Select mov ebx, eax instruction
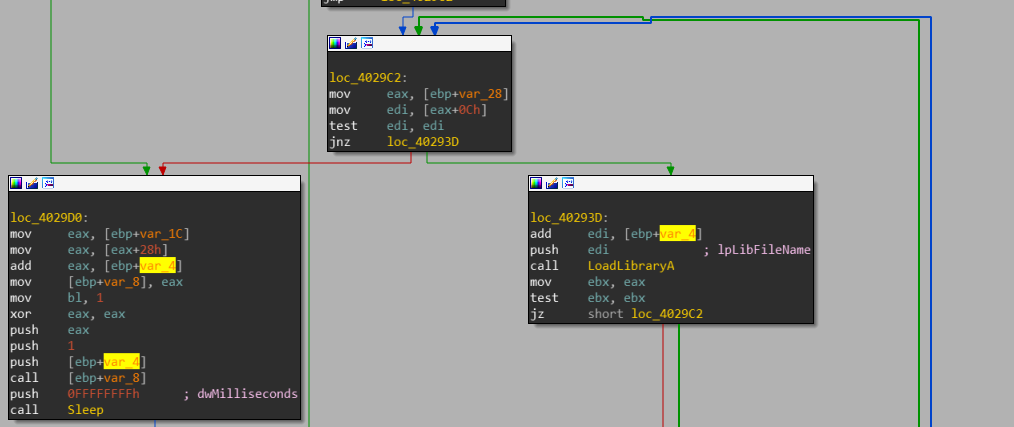Screen dimensions: 1014x427 587,281
